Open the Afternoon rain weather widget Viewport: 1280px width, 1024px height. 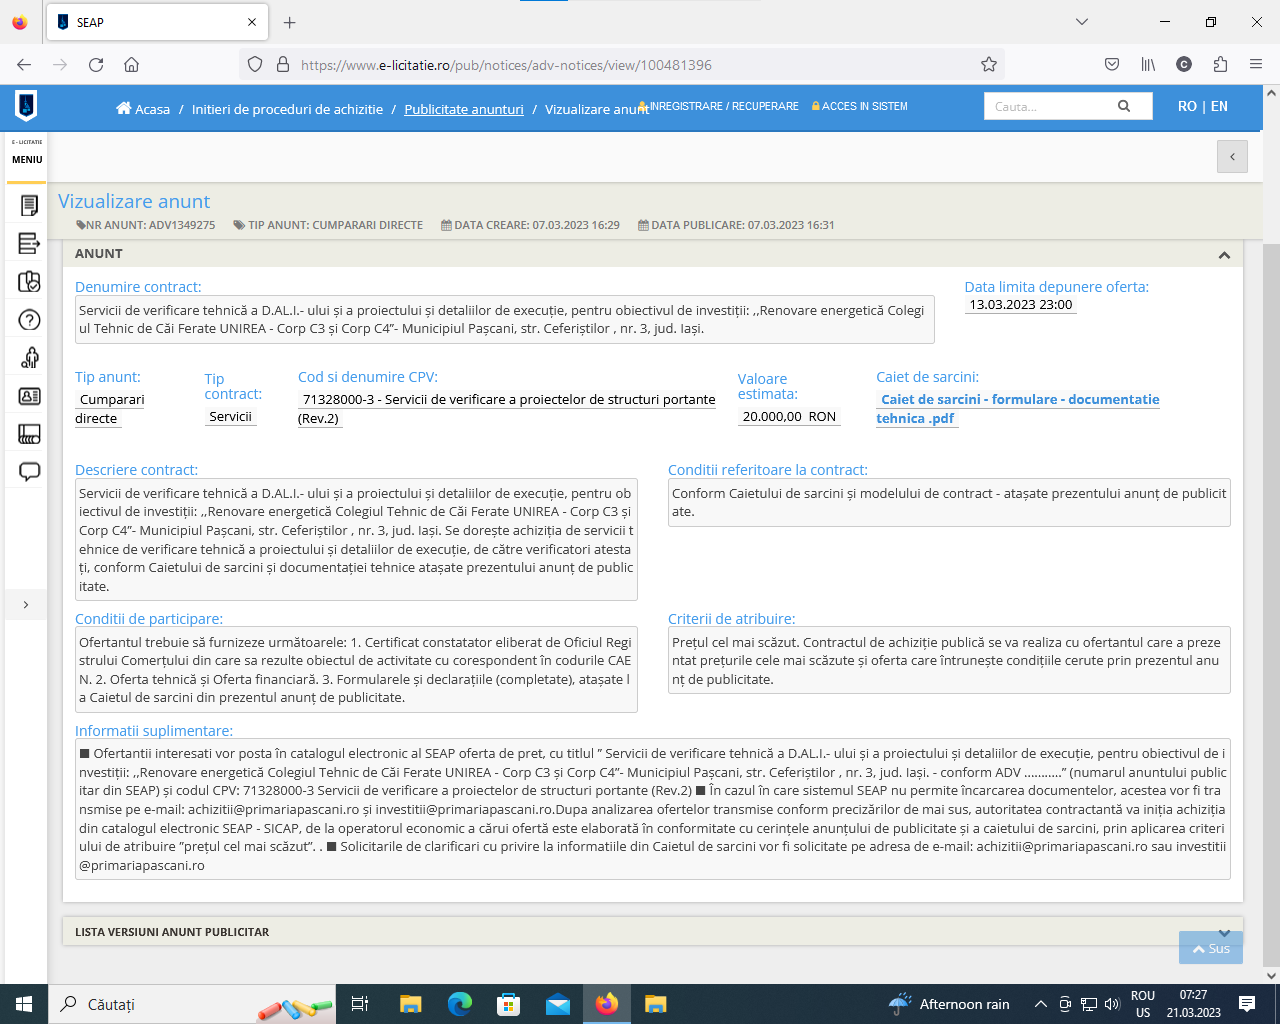click(x=949, y=1004)
